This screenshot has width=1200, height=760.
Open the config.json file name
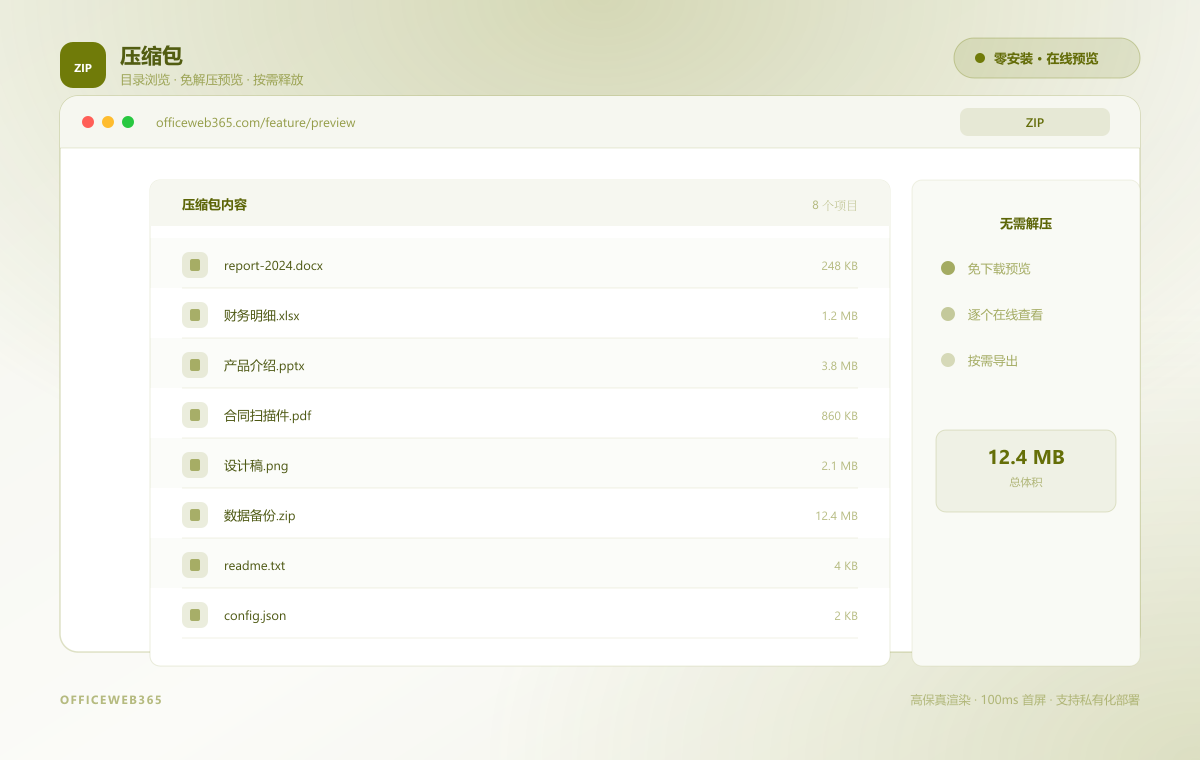(x=255, y=615)
